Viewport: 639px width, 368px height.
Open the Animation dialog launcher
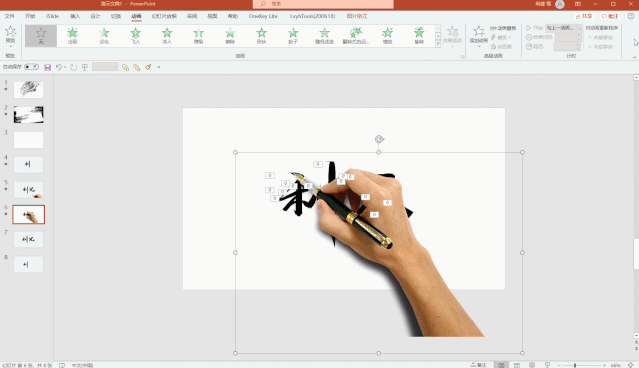click(x=463, y=57)
